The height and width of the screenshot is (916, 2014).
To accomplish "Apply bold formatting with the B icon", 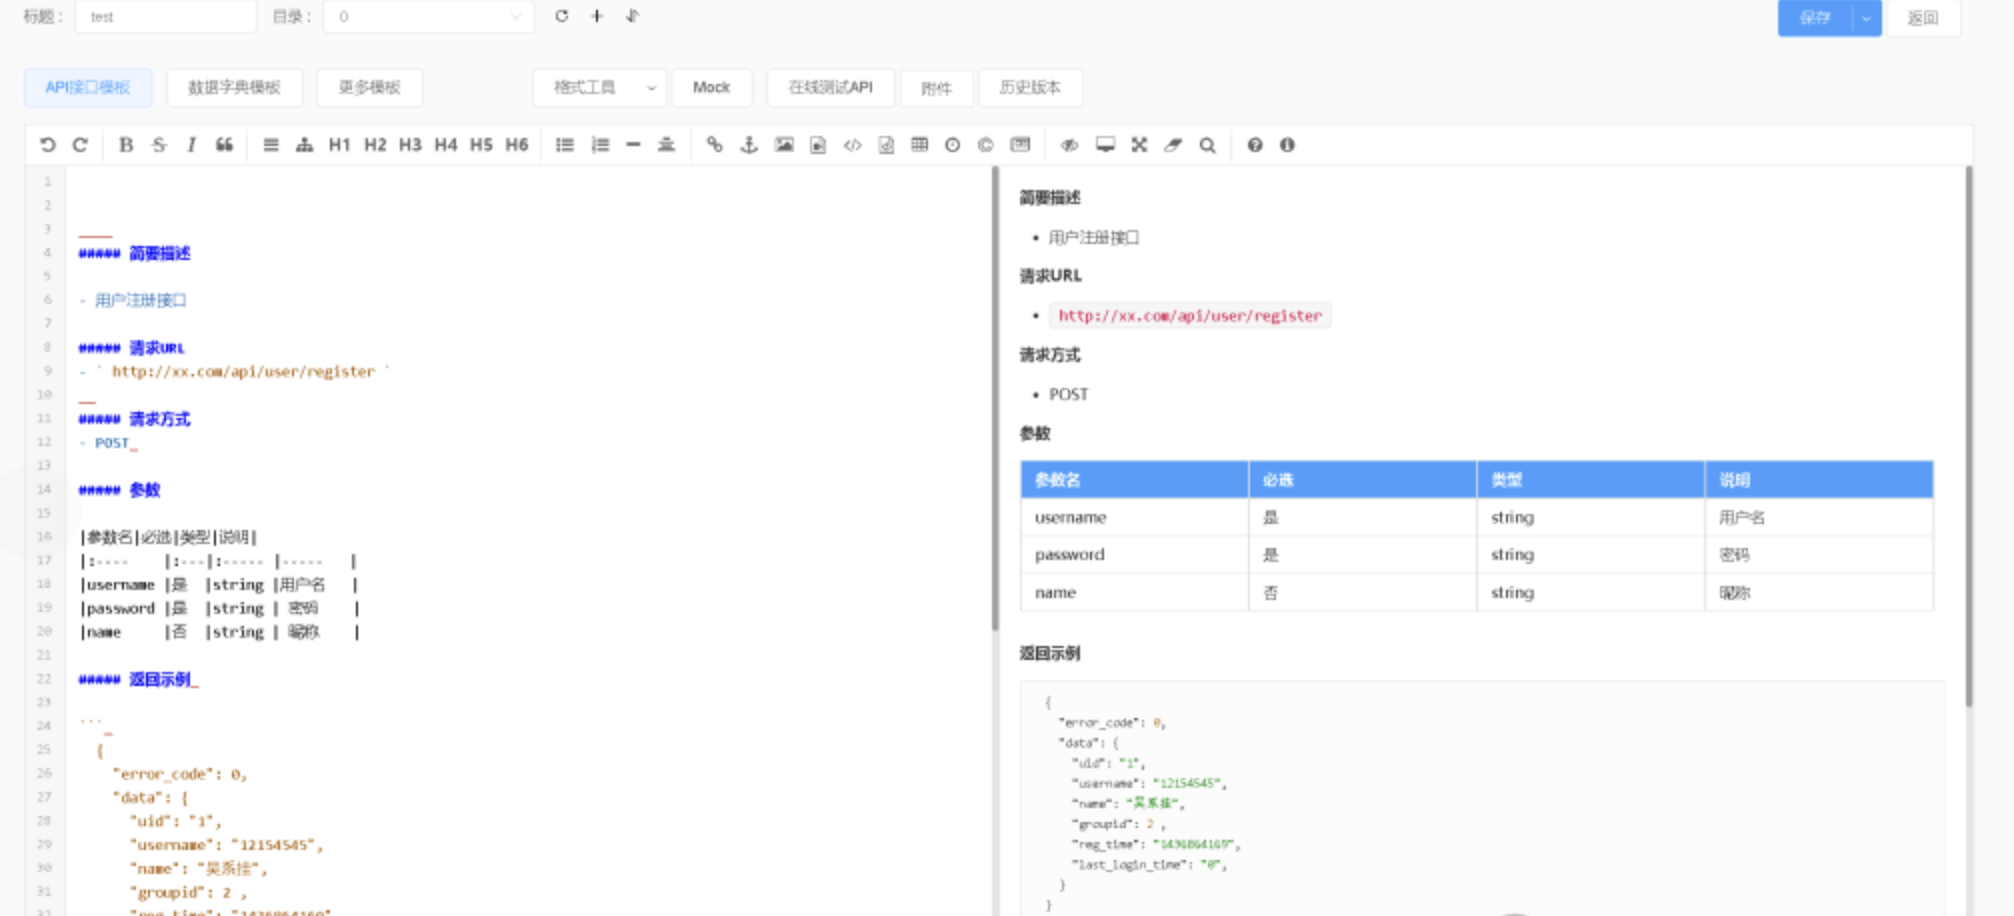I will tap(126, 145).
